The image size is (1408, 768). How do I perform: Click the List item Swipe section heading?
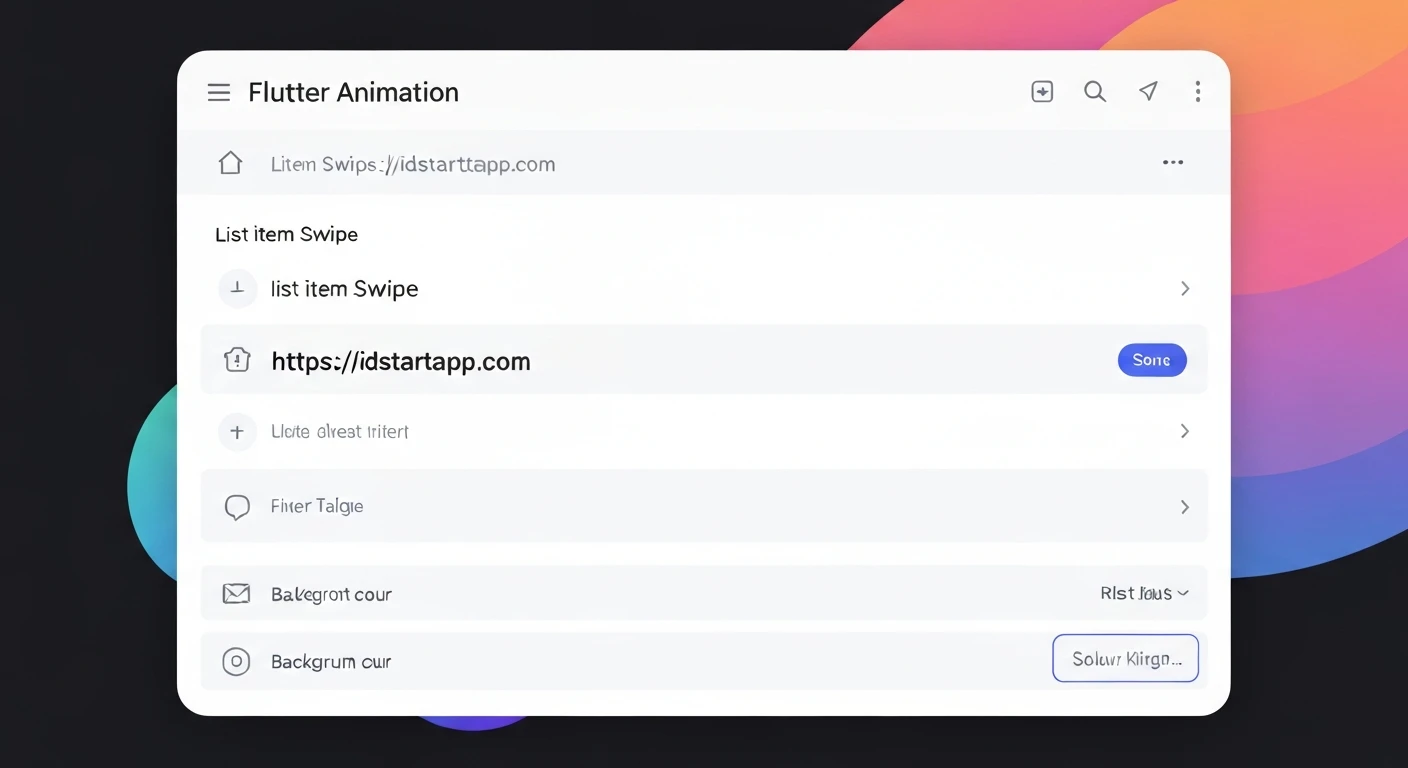286,234
